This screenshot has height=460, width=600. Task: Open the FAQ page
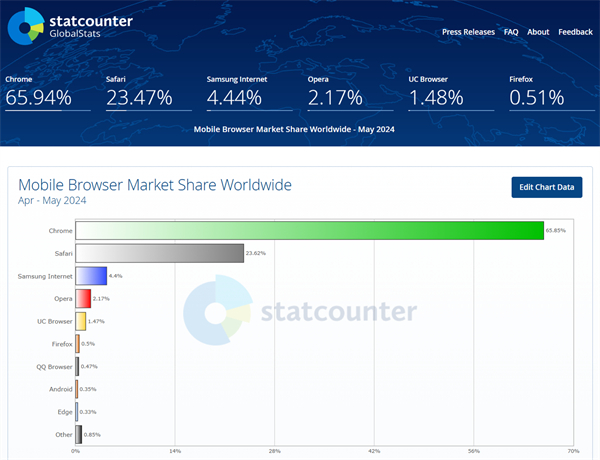click(511, 32)
